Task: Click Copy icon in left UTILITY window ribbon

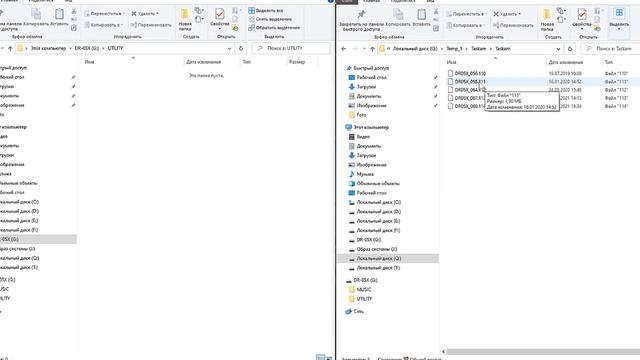Action: (x=36, y=14)
